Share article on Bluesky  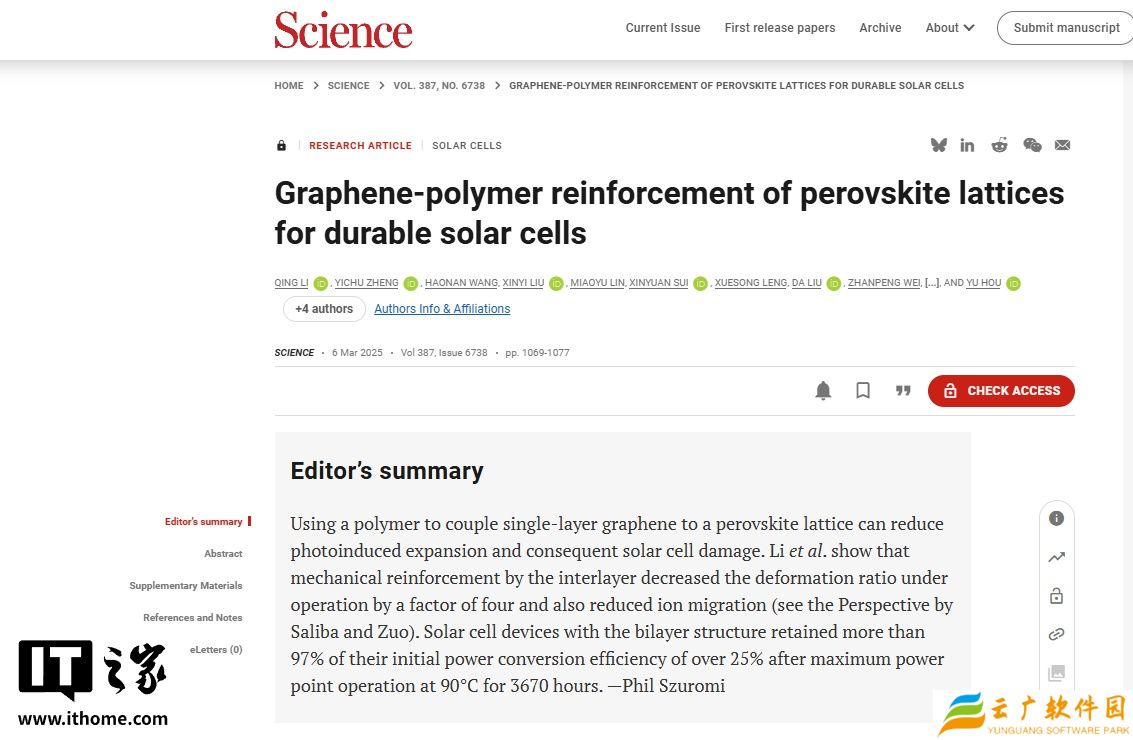(938, 145)
